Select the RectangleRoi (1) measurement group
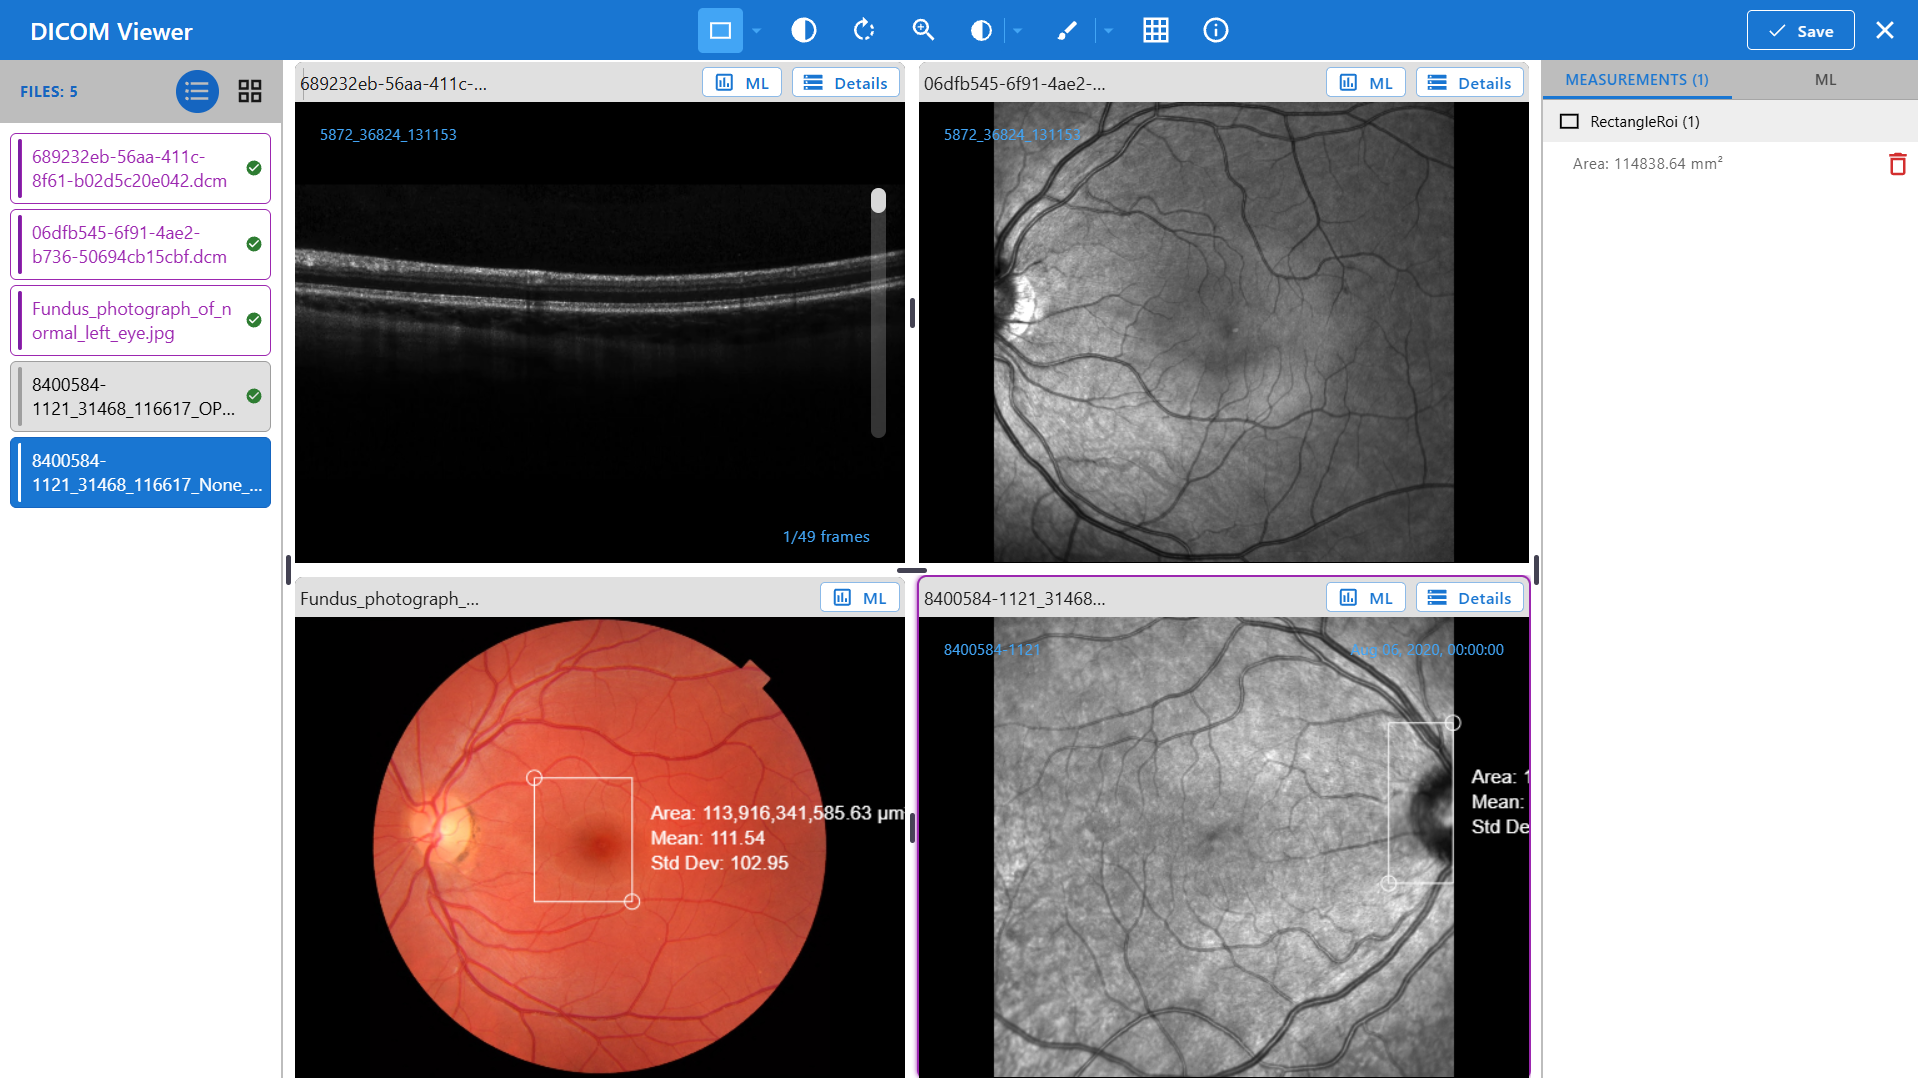Viewport: 1918px width, 1078px height. coord(1730,122)
